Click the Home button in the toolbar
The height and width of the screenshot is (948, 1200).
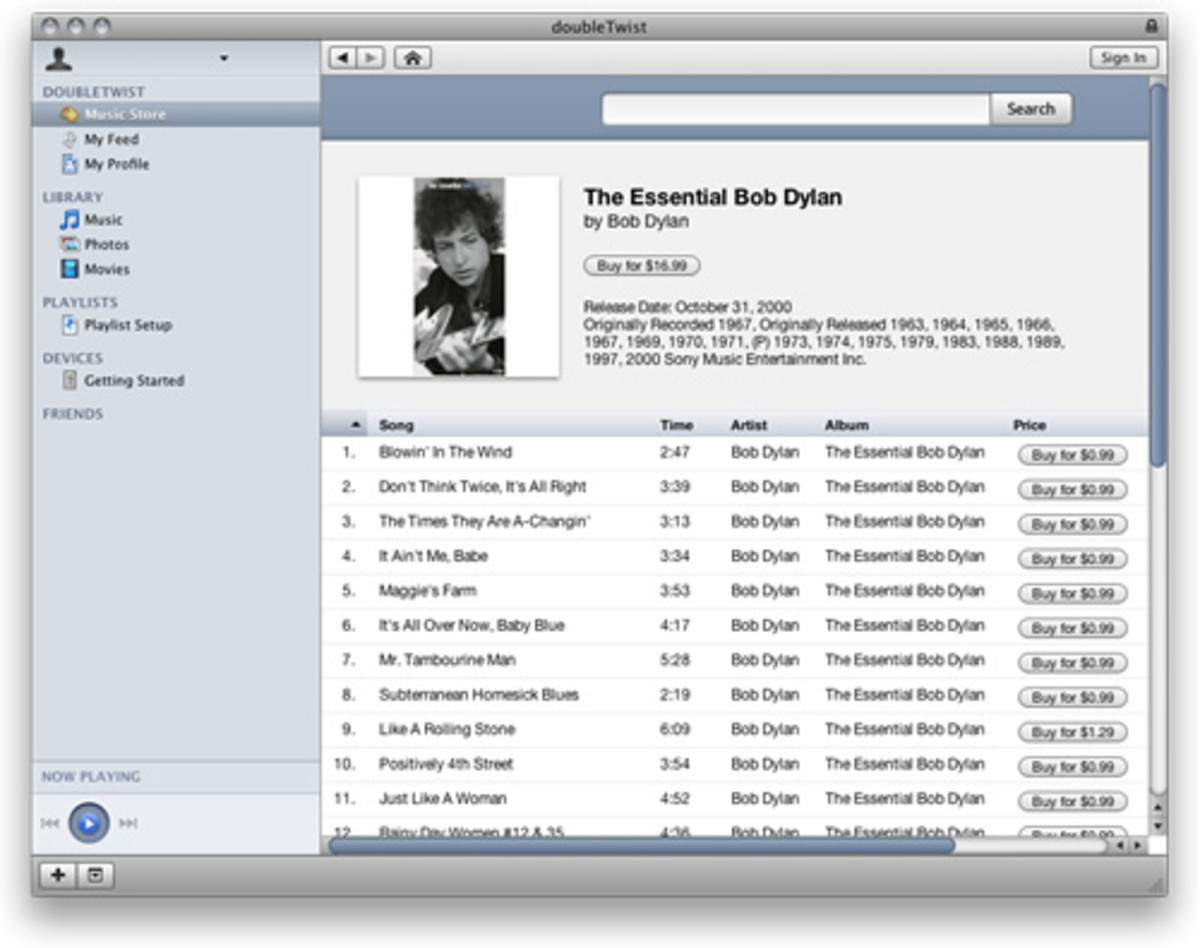tap(412, 58)
